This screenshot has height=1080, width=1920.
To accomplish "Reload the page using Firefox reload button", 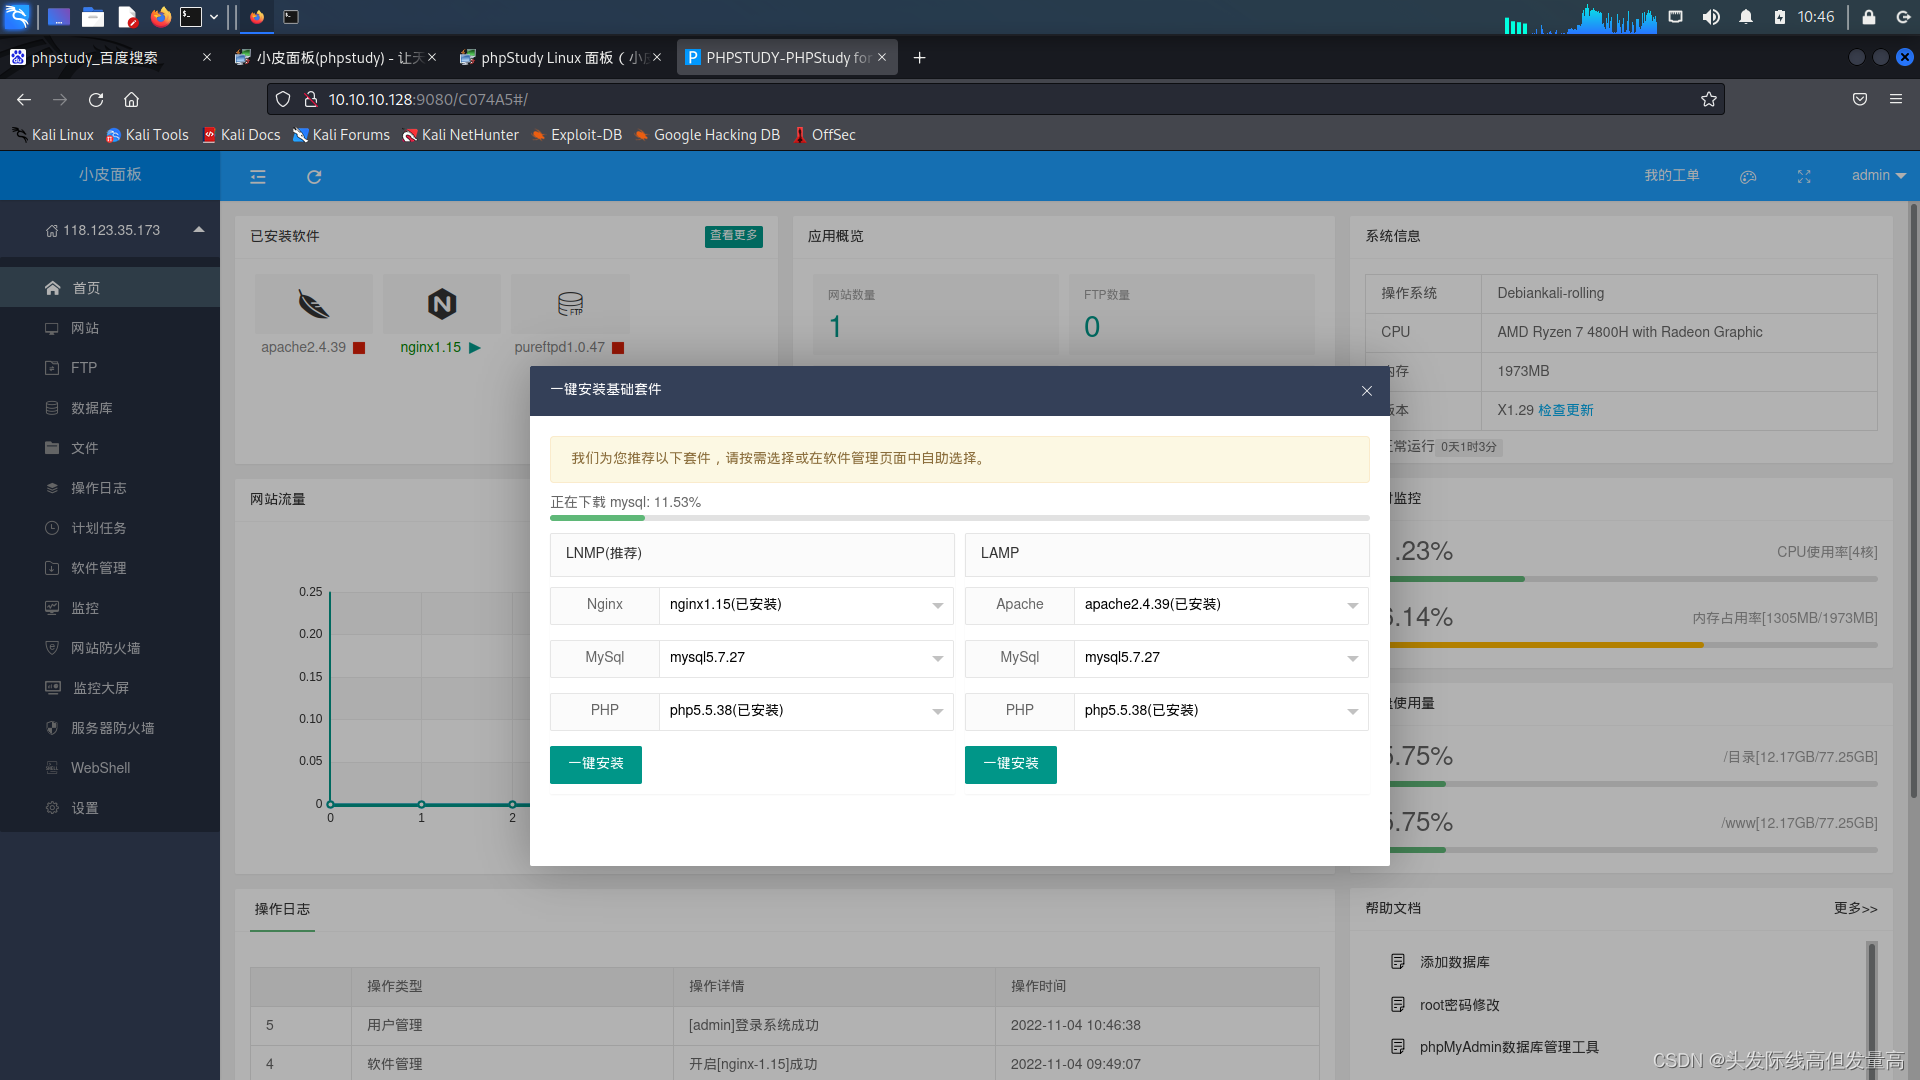I will [x=96, y=99].
